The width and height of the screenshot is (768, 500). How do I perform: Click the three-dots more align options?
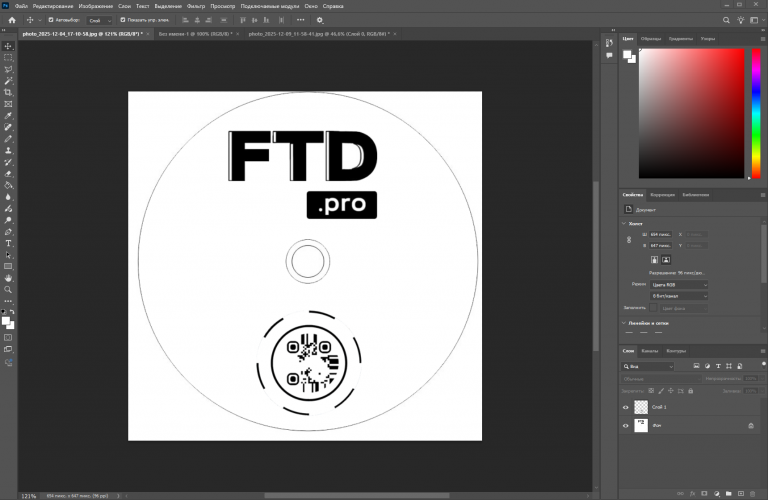[300, 20]
